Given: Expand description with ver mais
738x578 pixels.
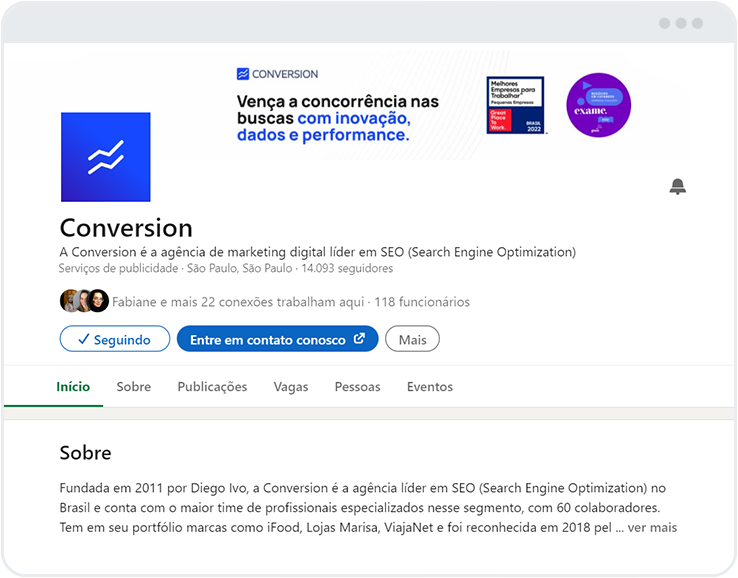Looking at the screenshot, I should 652,527.
